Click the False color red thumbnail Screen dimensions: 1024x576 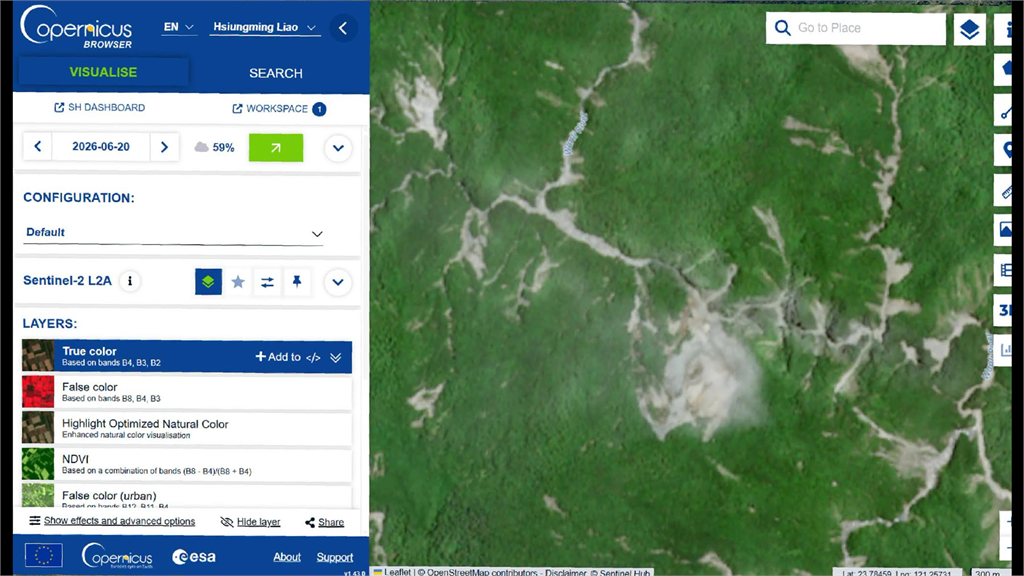coord(38,392)
